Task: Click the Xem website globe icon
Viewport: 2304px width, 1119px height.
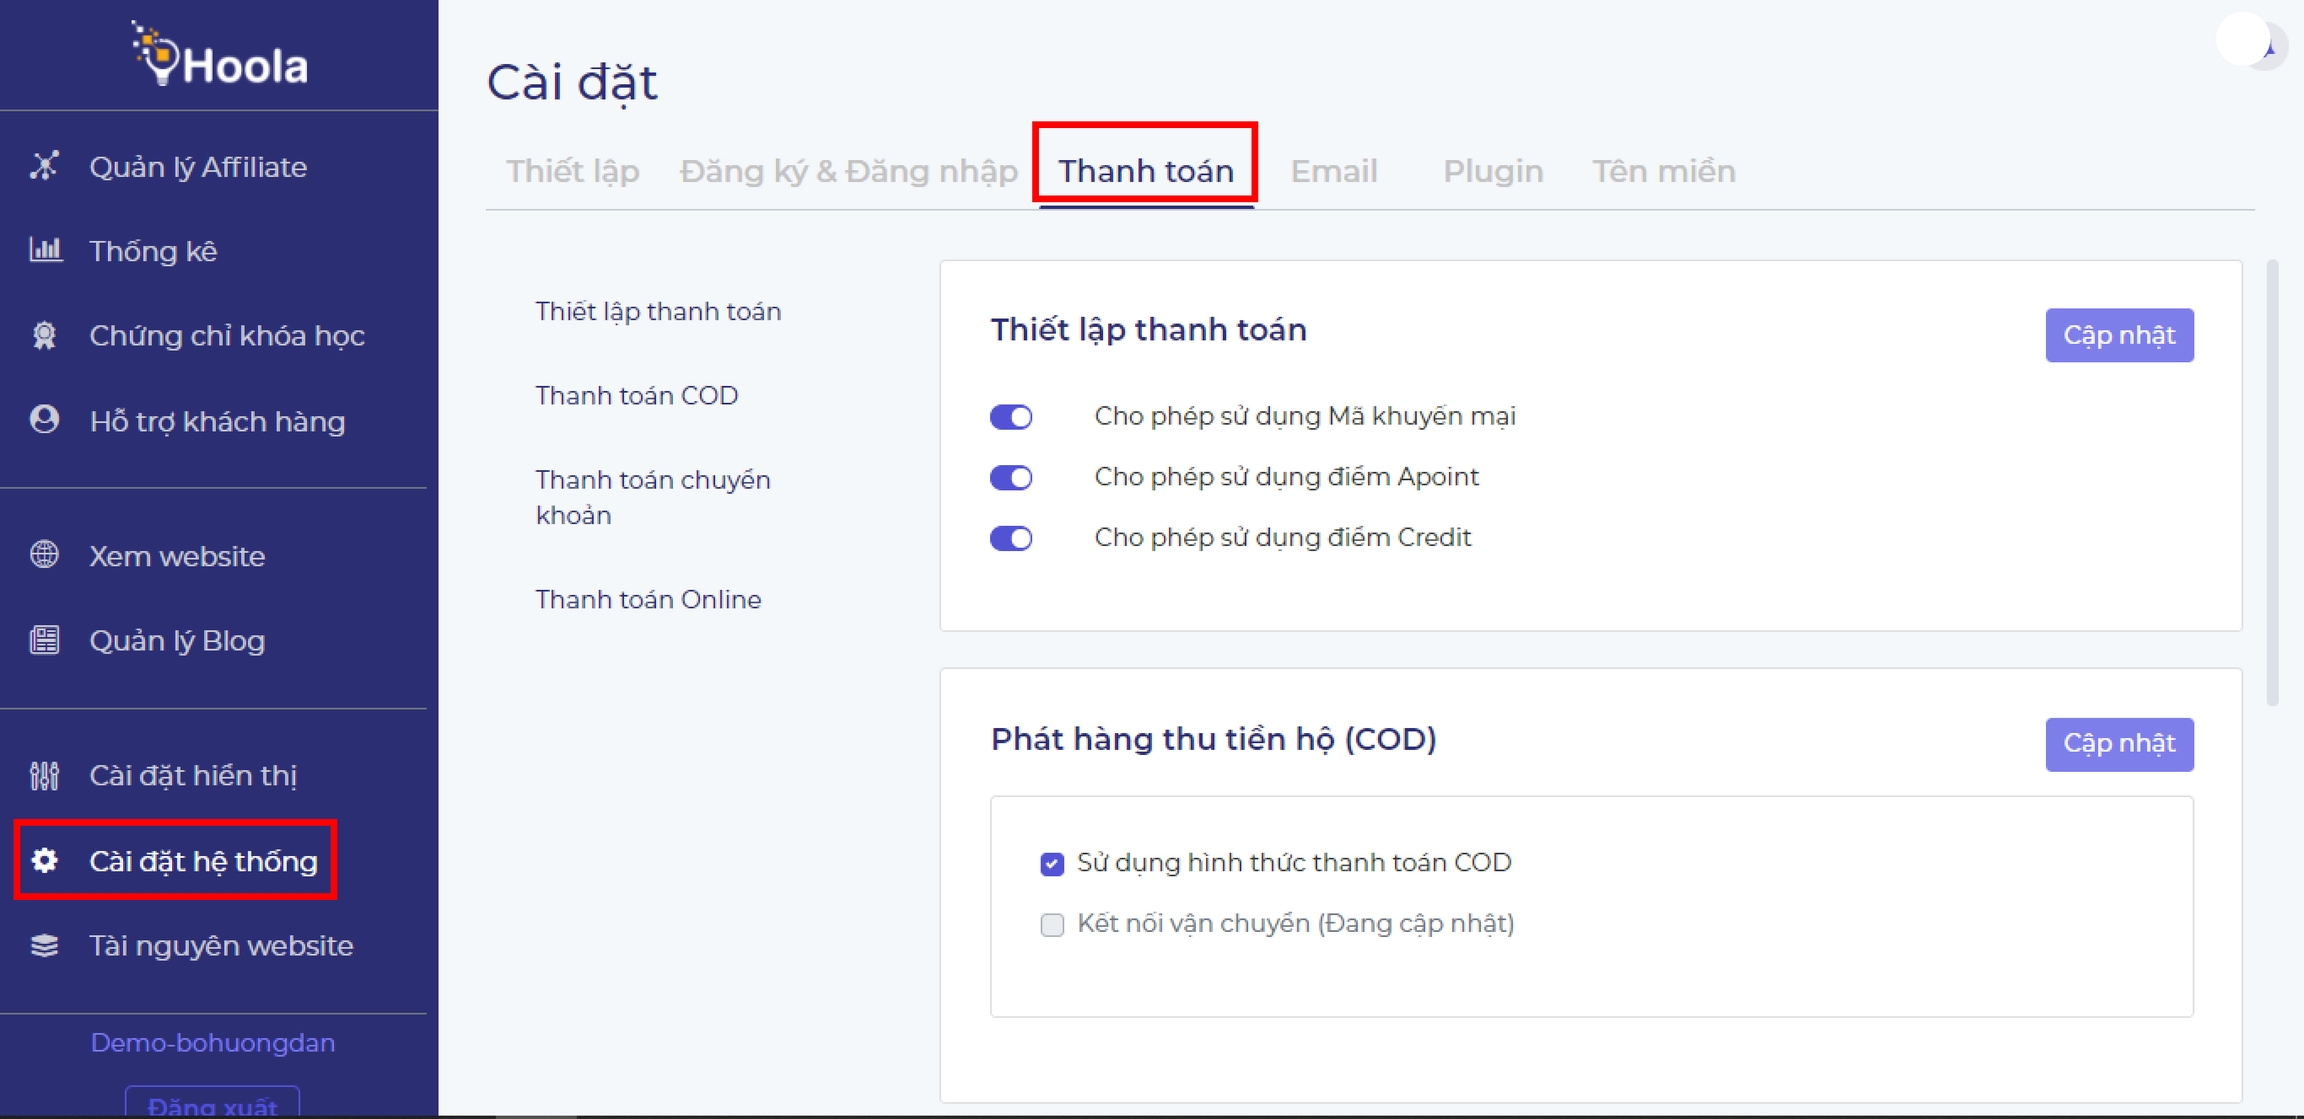Action: (x=44, y=555)
